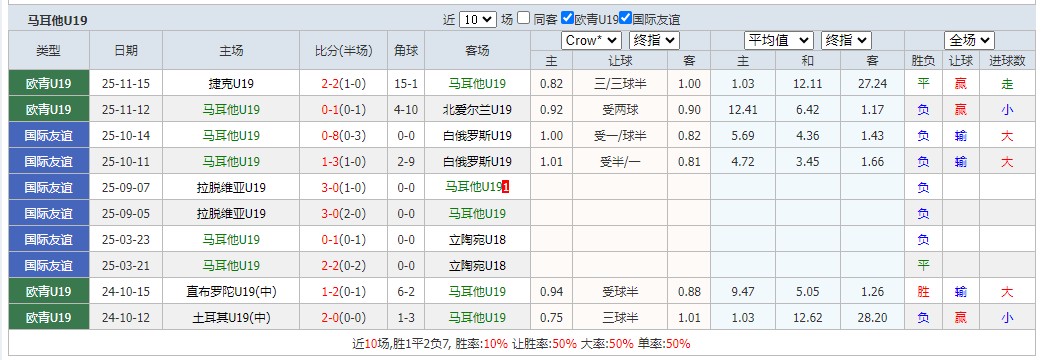The image size is (1041, 360).
Task: Click the 受两球 handicap cell
Action: [620, 110]
